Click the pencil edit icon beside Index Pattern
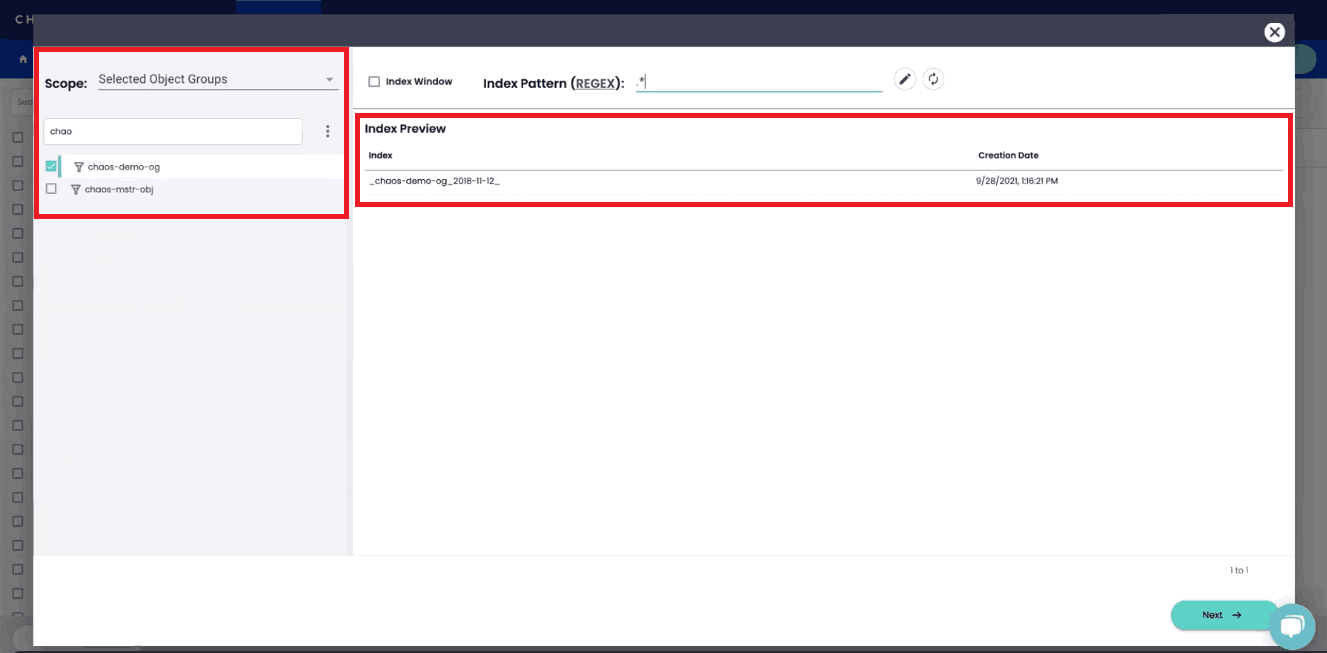The image size is (1327, 653). [x=904, y=80]
